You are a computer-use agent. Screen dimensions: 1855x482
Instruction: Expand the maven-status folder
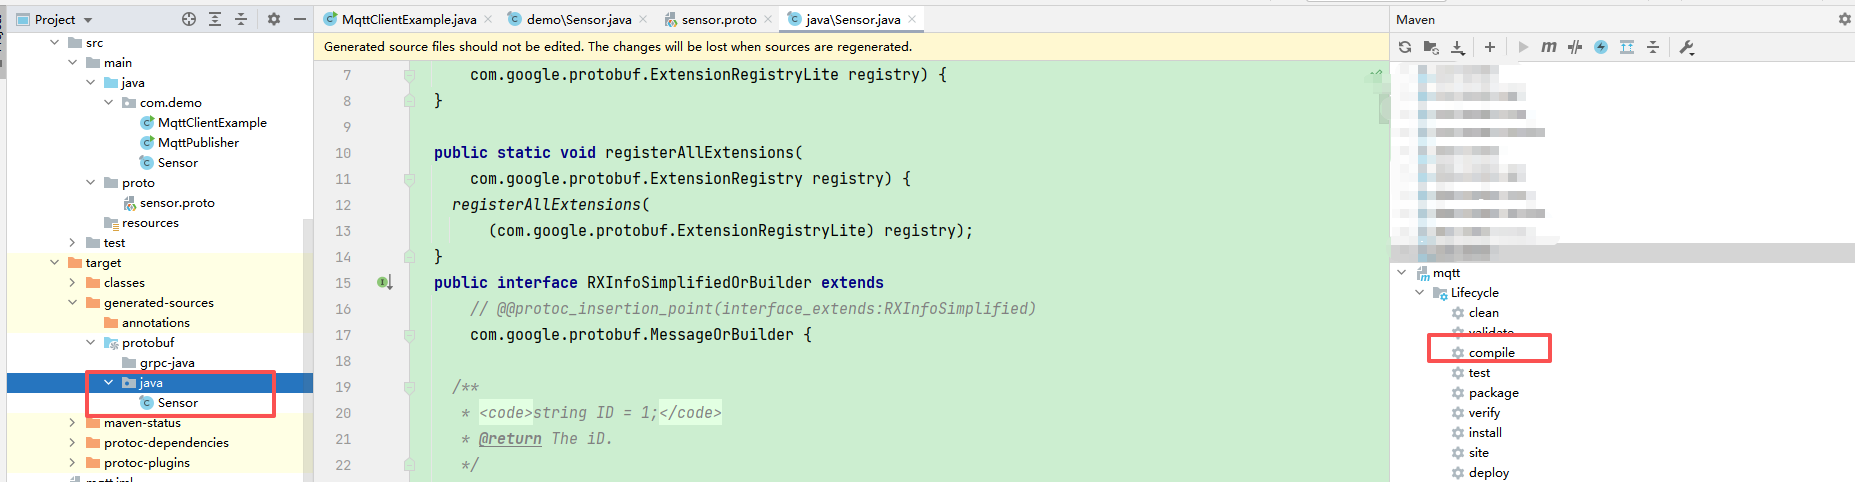click(x=72, y=423)
